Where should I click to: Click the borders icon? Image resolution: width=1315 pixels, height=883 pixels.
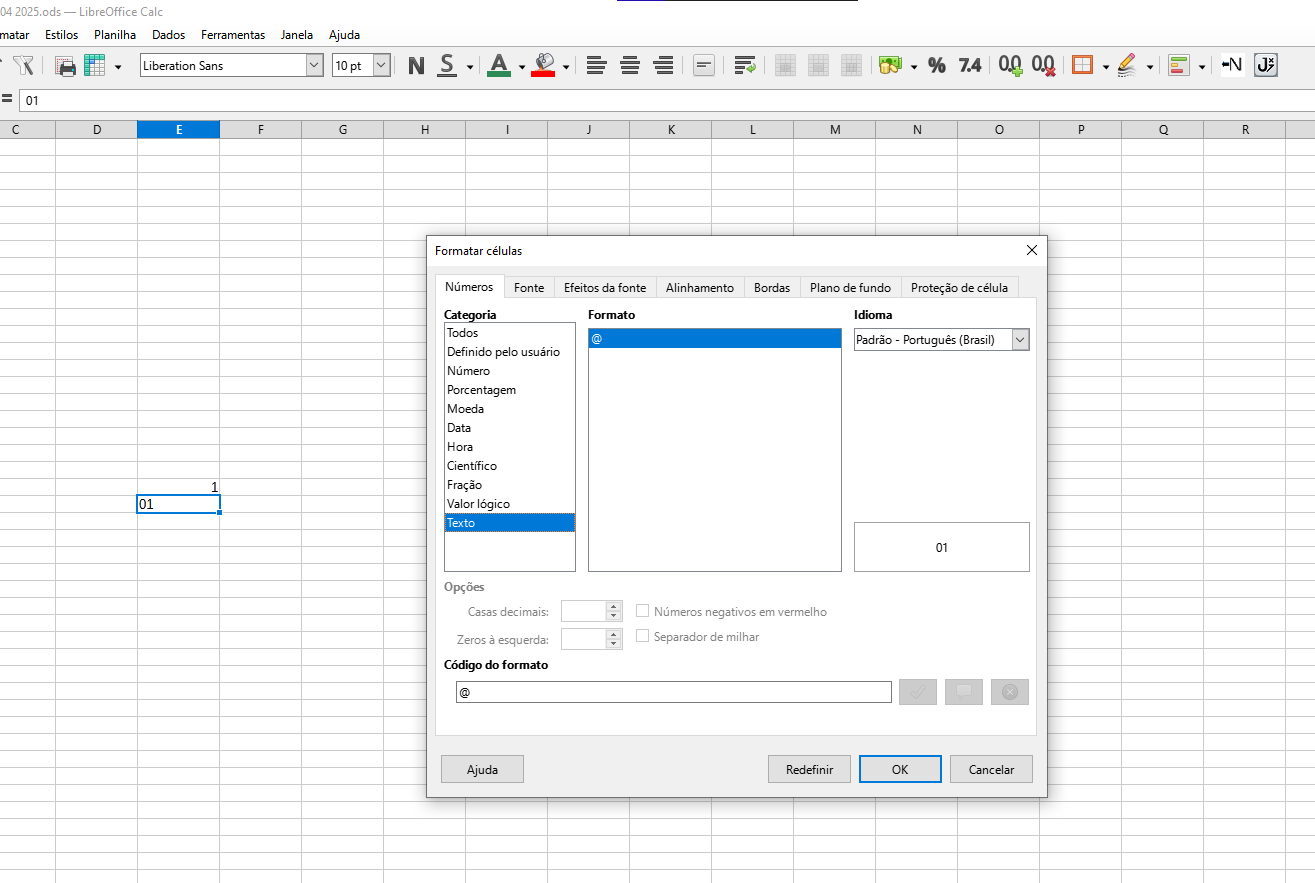(x=1082, y=66)
